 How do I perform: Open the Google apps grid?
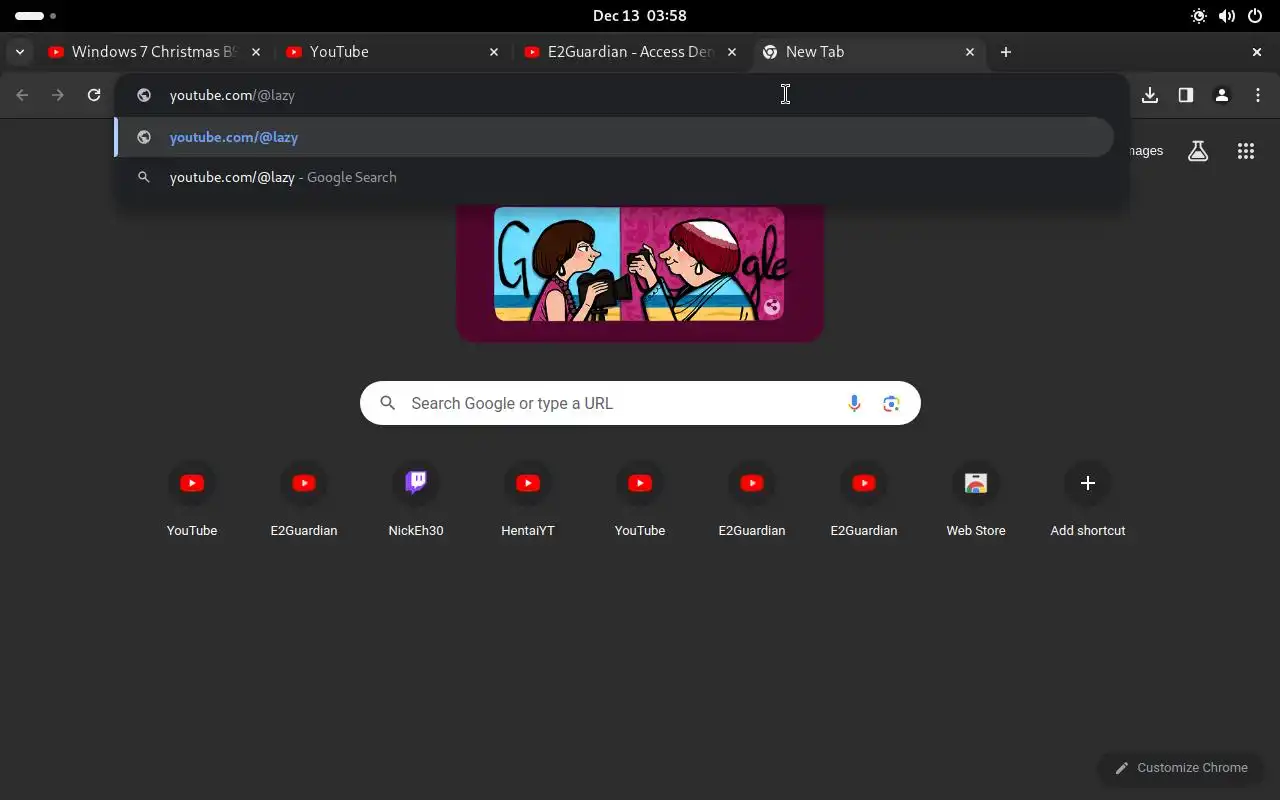click(x=1246, y=151)
